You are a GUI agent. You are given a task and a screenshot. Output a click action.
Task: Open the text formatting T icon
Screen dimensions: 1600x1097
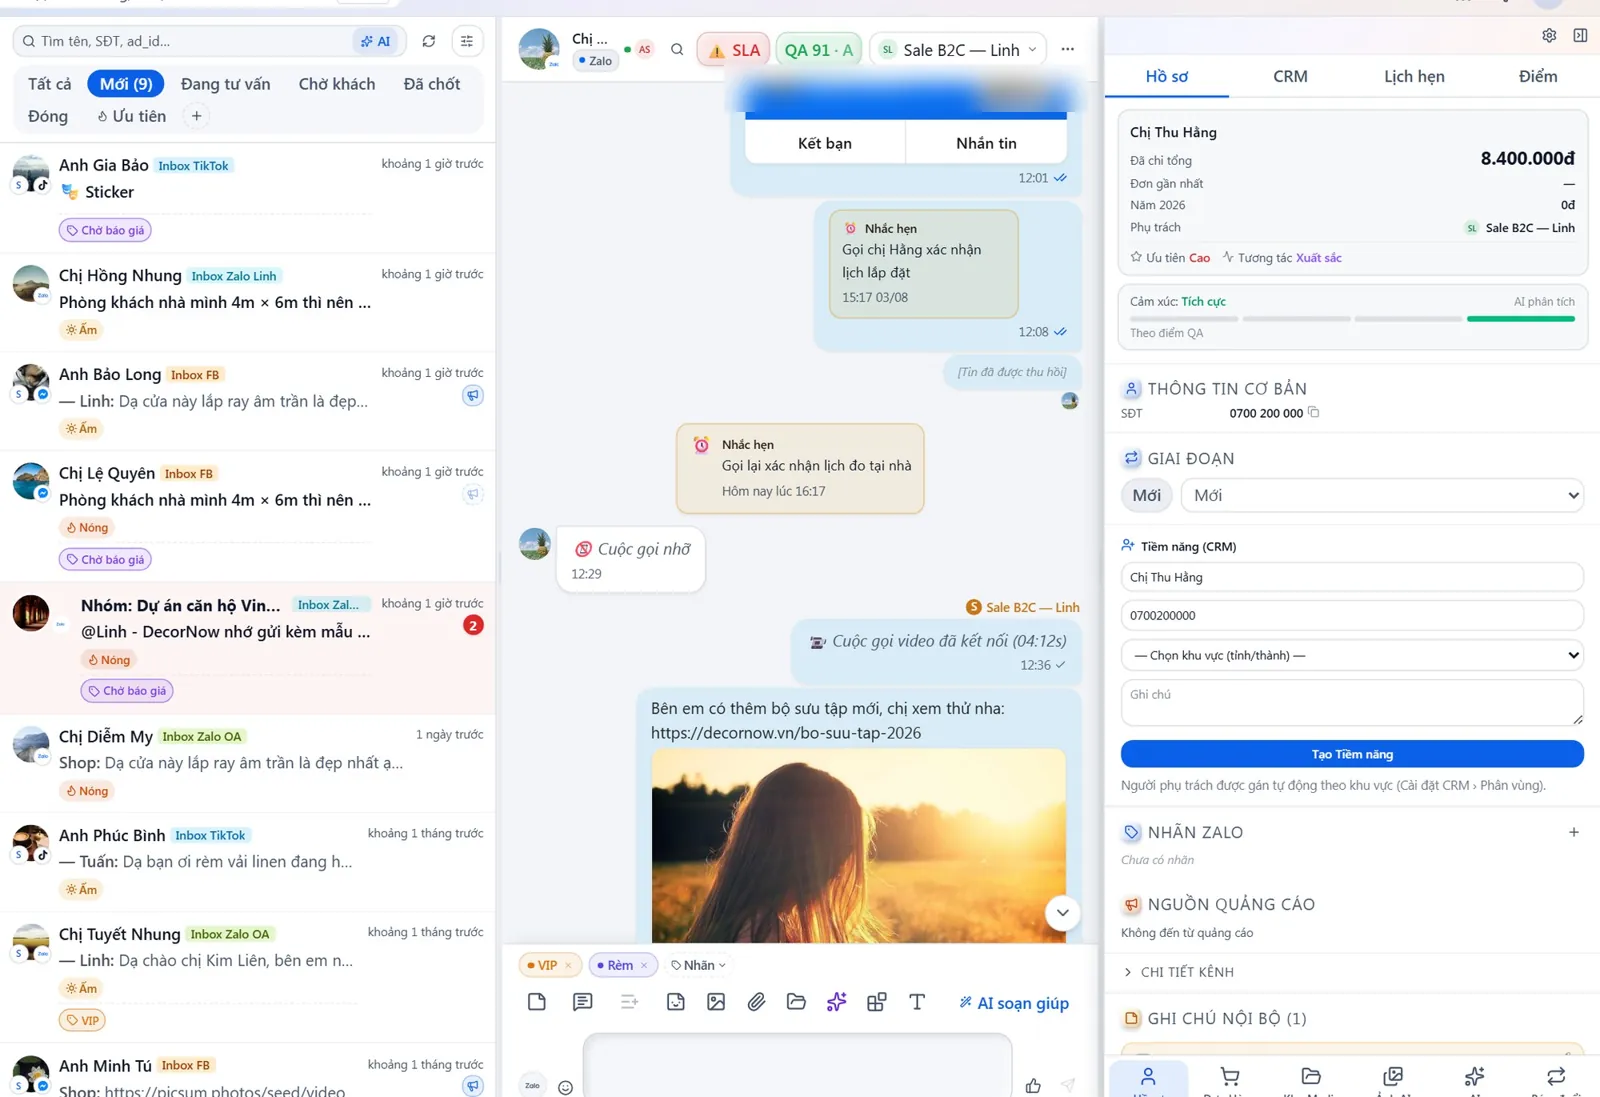[x=917, y=1002]
